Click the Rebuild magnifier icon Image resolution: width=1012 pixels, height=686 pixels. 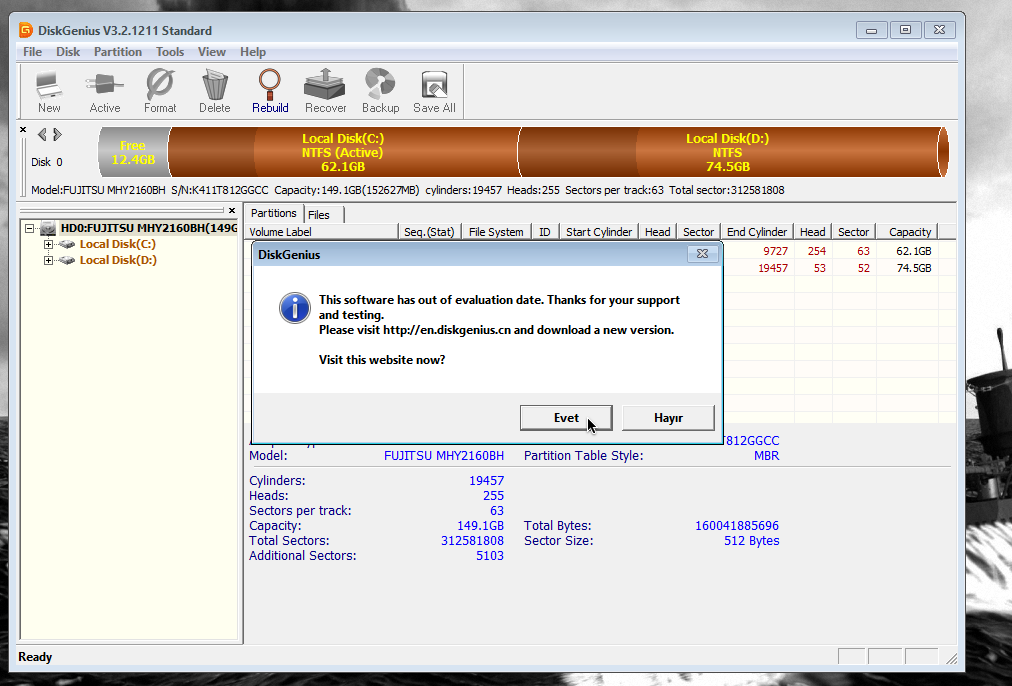270,85
